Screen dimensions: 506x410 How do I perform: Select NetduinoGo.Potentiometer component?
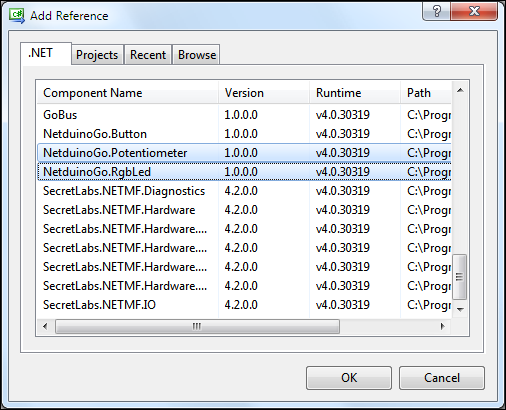[244, 153]
